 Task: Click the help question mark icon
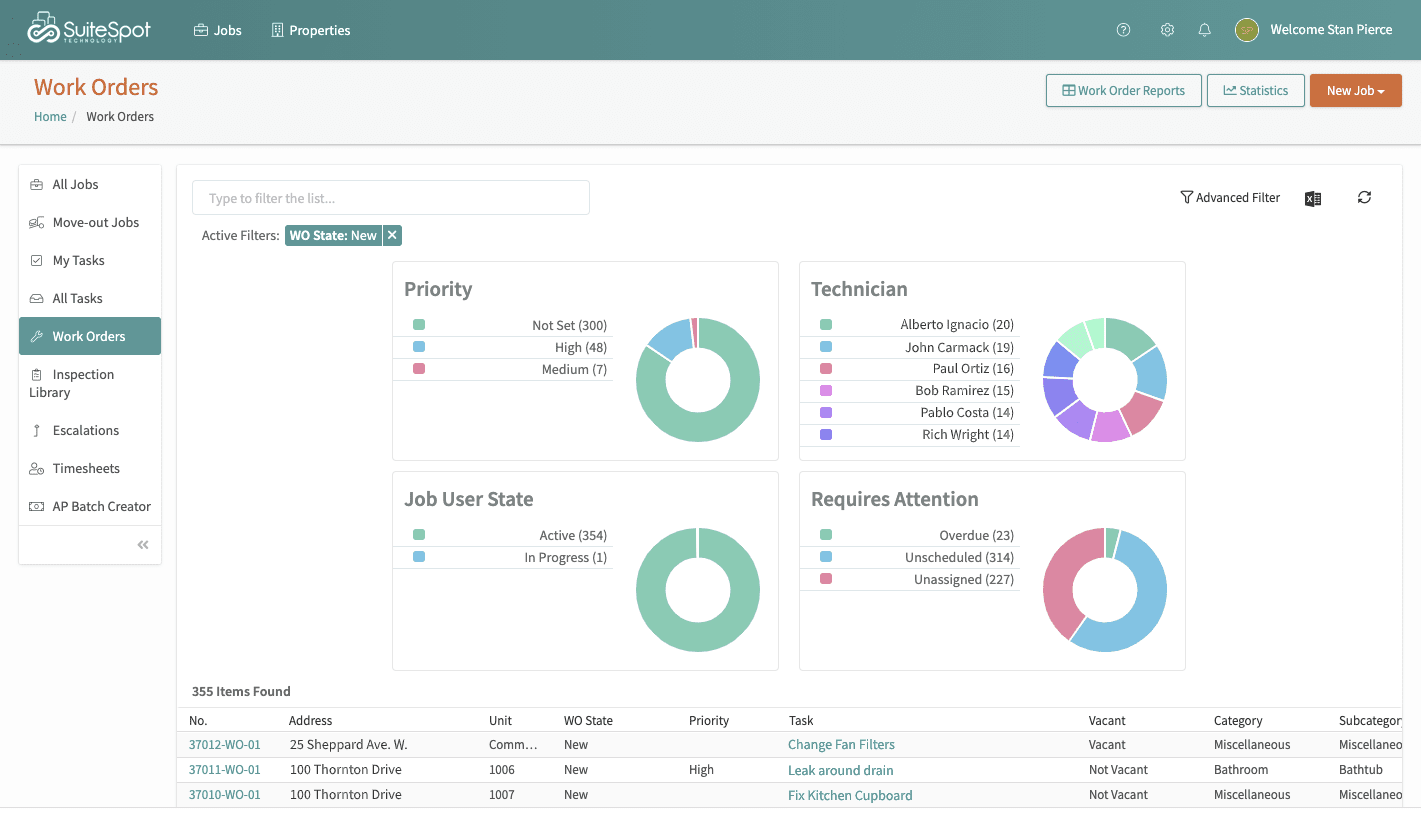tap(1123, 30)
